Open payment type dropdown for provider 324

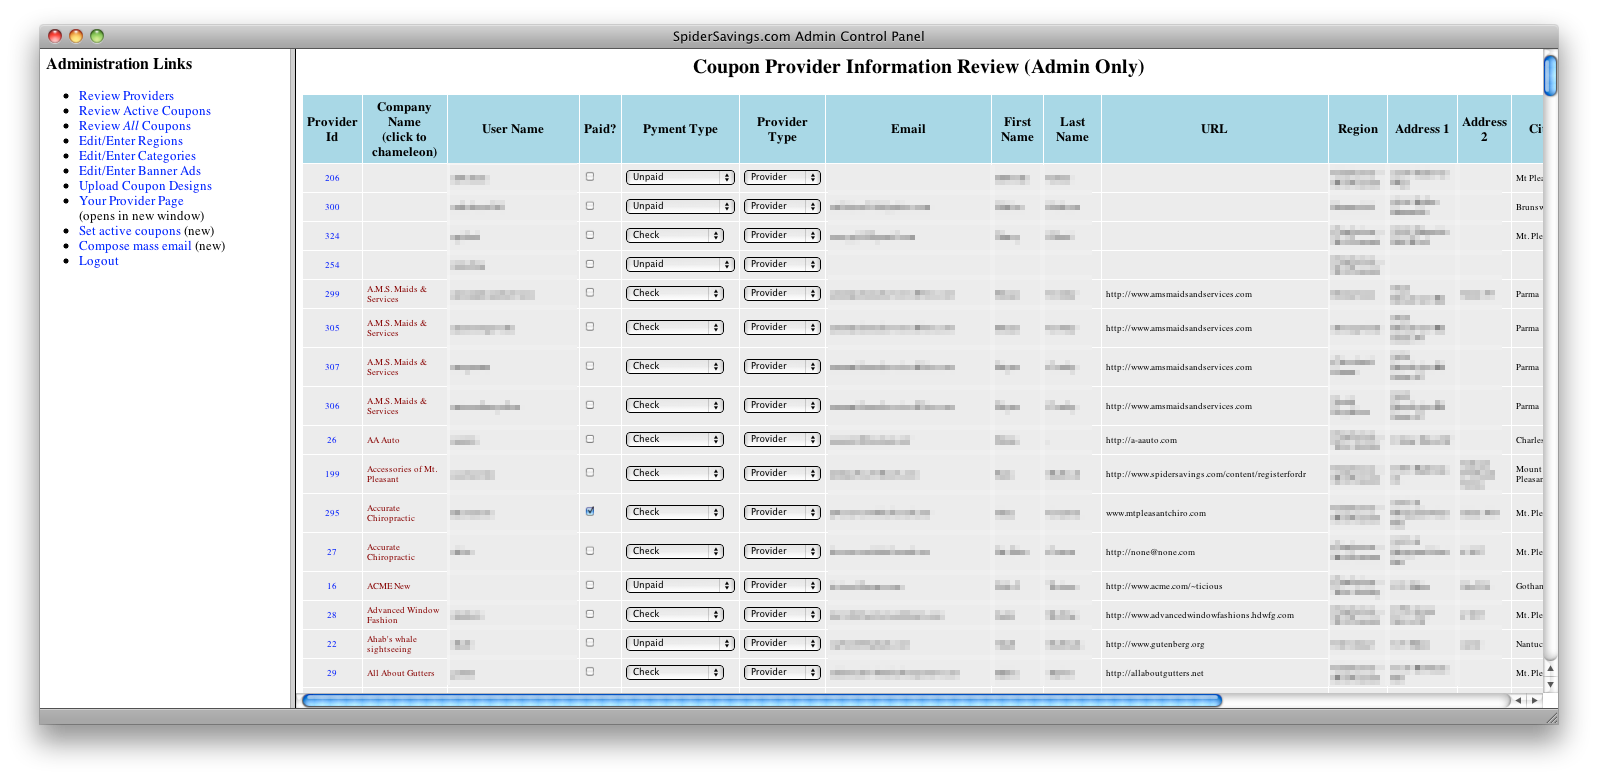pos(675,235)
